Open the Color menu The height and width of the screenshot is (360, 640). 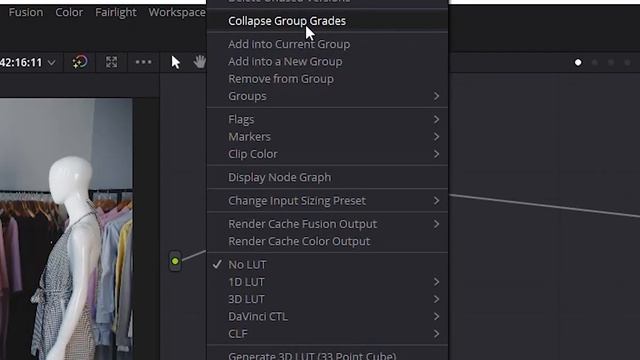(69, 12)
